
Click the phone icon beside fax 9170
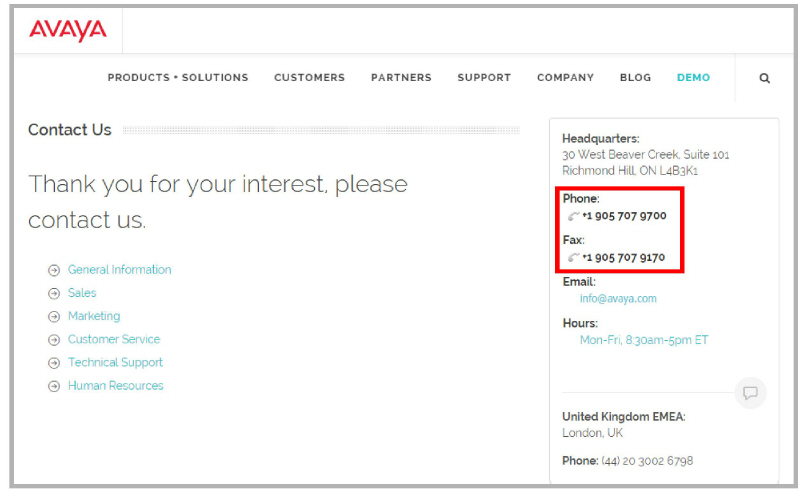573,257
